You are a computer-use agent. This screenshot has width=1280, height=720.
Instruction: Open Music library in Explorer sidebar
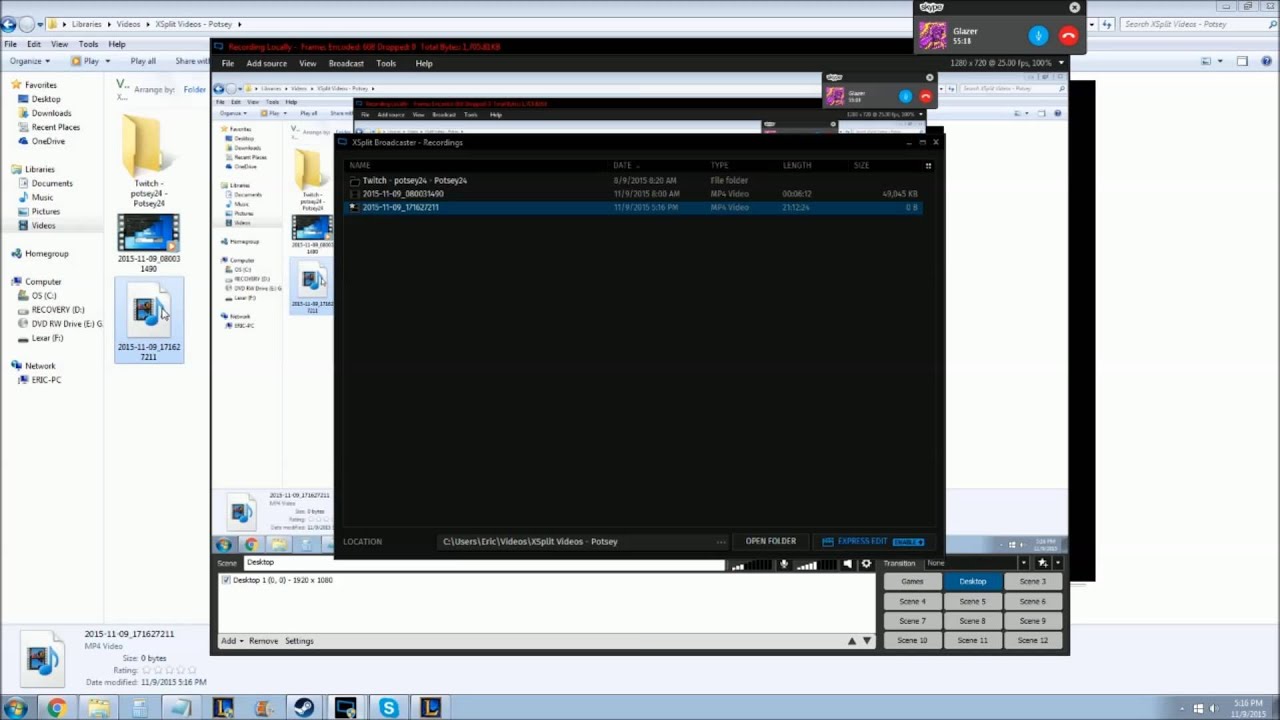click(42, 197)
